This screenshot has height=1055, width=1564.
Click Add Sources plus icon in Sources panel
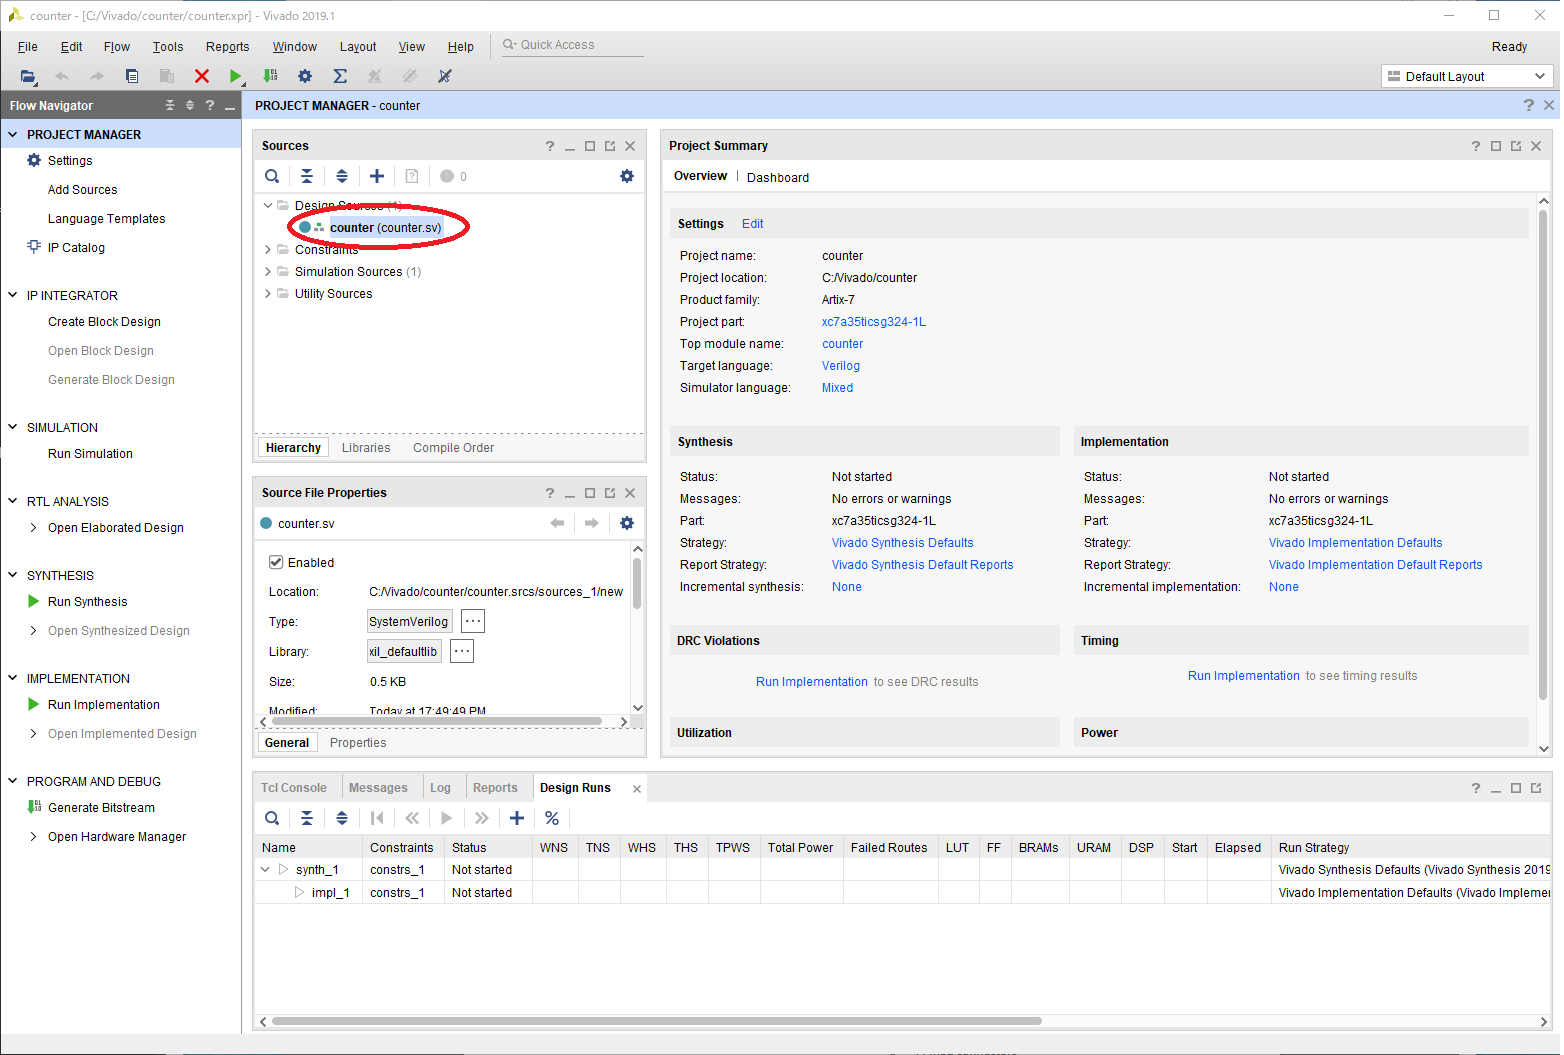pyautogui.click(x=377, y=176)
